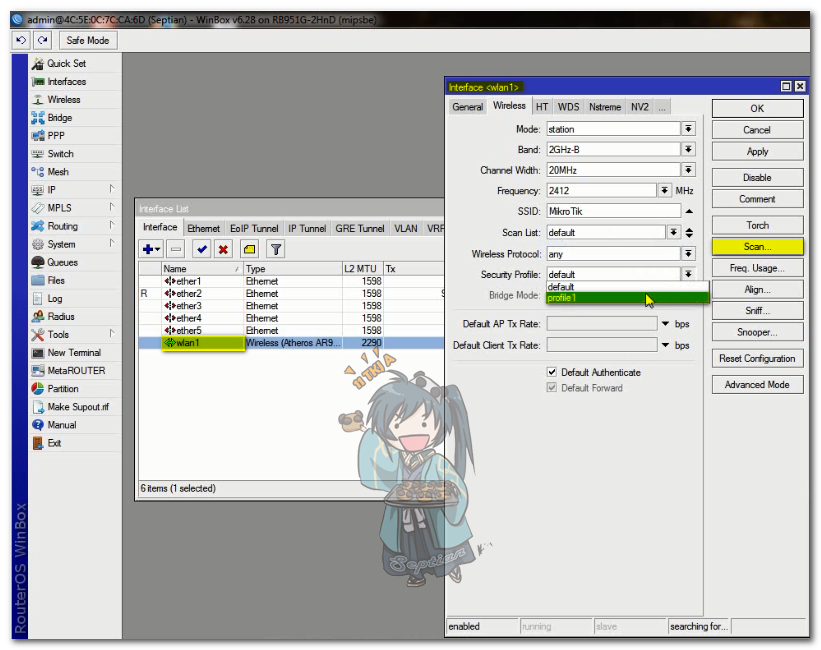
Task: Expand the Wireless Protocol dropdown arrow
Action: [x=688, y=254]
